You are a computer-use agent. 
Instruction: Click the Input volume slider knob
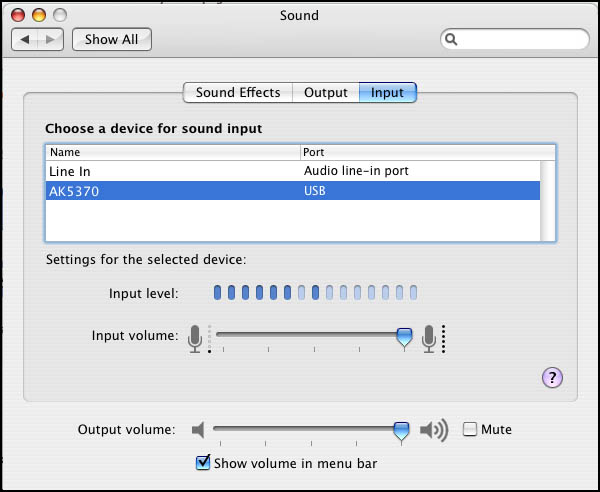pos(404,337)
